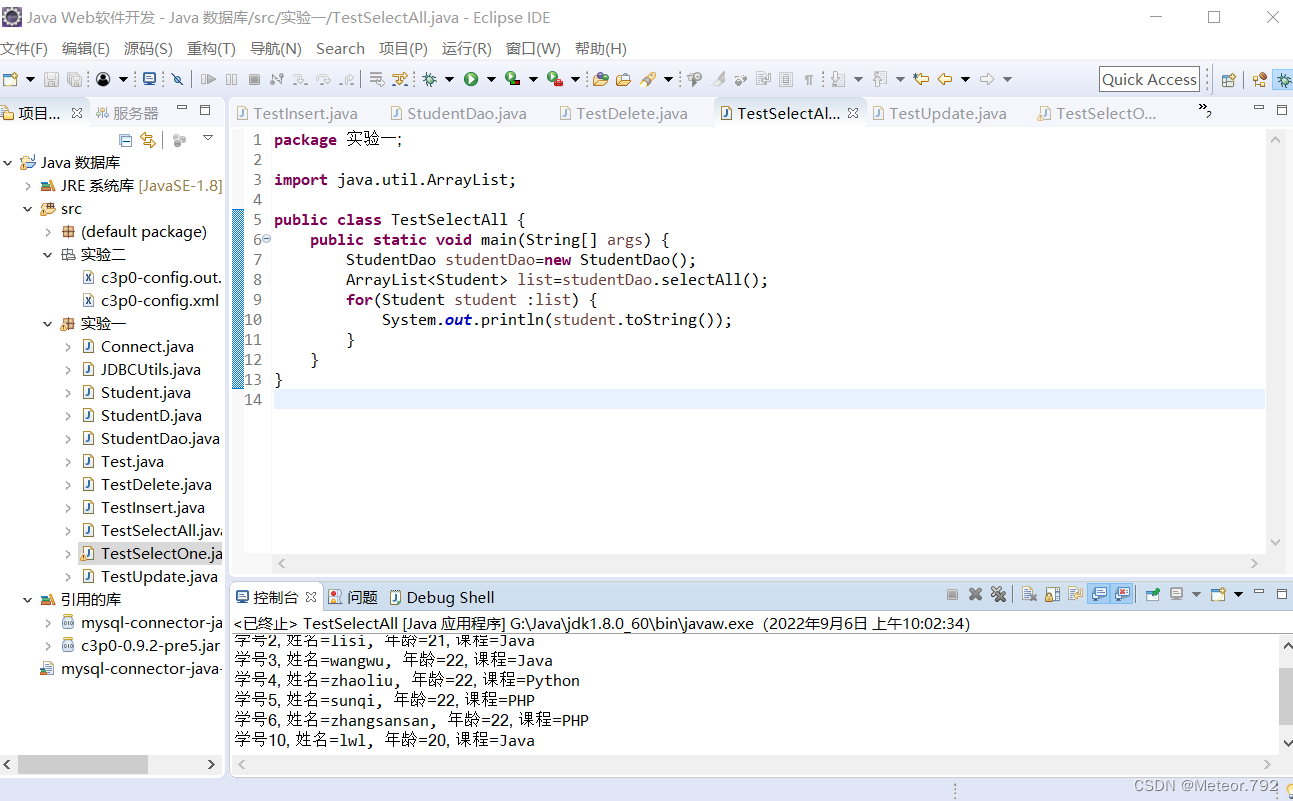The height and width of the screenshot is (801, 1293).
Task: Click the Quick Access field
Action: (1148, 78)
